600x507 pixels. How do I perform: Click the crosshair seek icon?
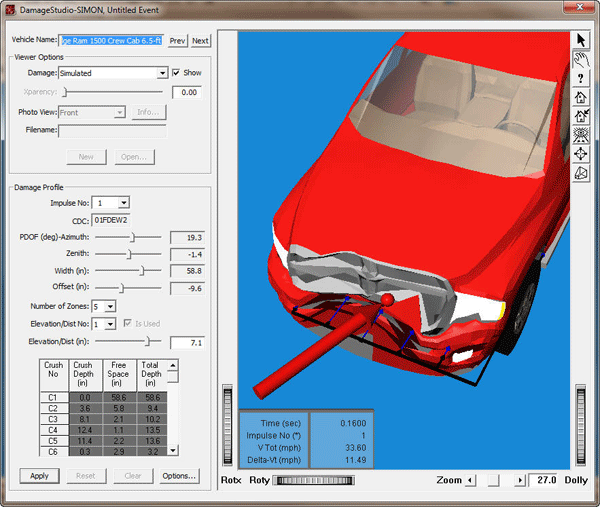click(582, 154)
